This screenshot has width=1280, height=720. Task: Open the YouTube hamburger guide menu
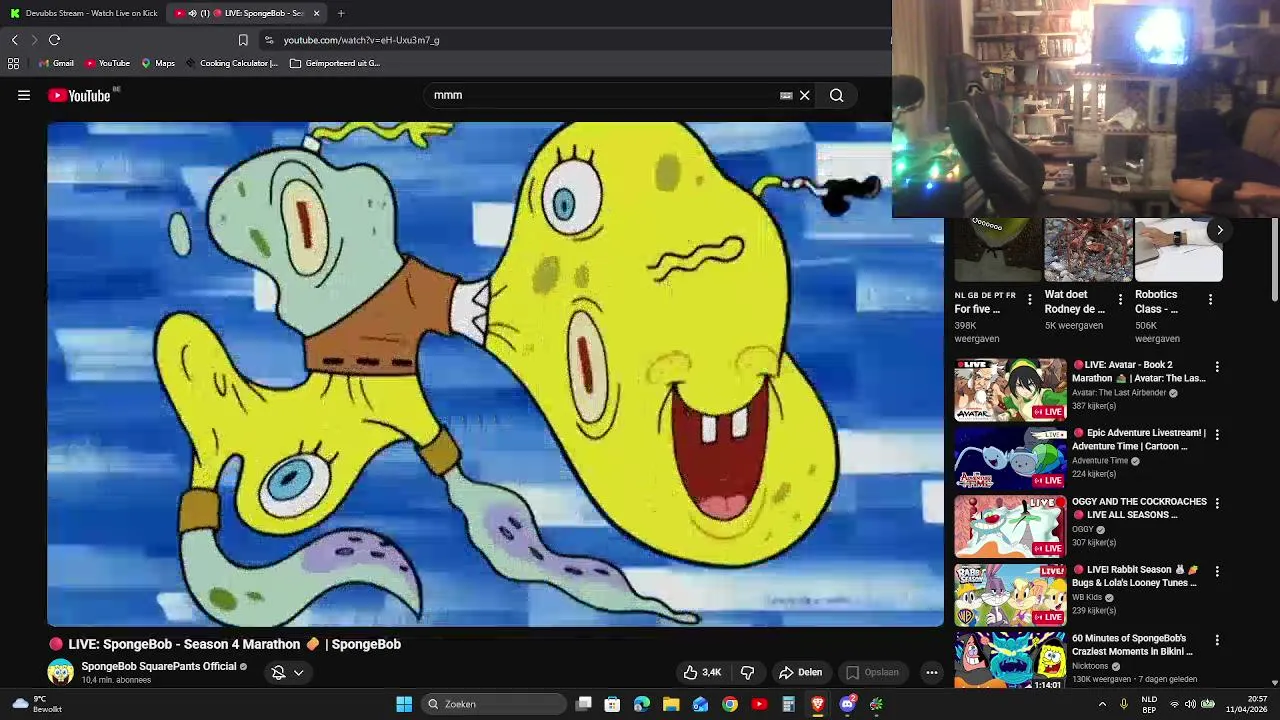[24, 95]
